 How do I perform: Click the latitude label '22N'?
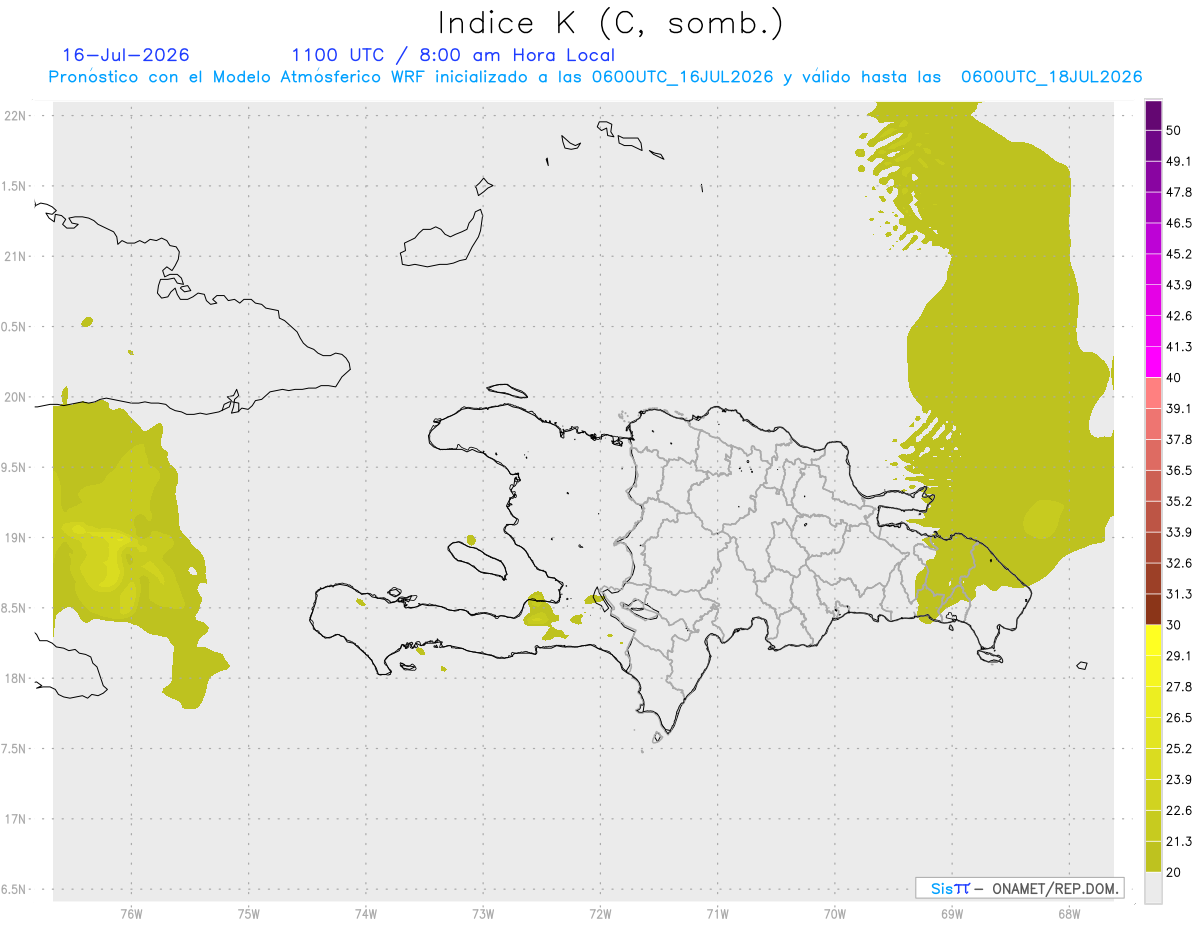(15, 115)
